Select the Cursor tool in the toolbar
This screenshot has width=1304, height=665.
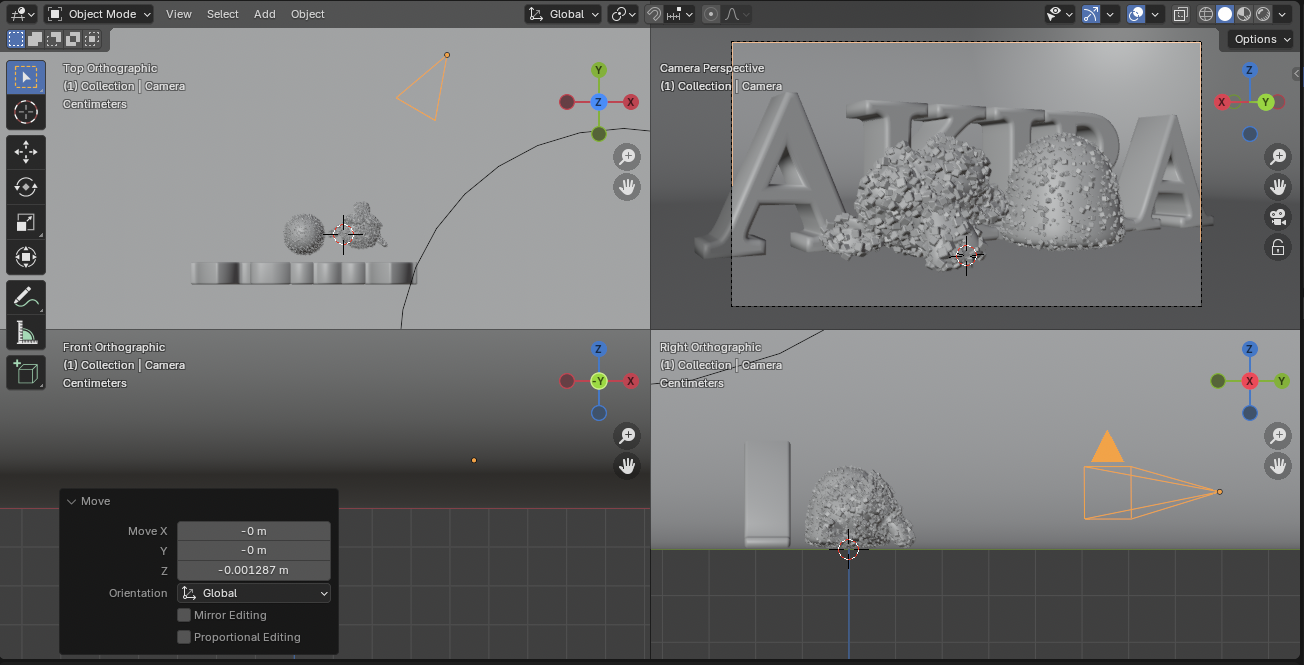coord(26,112)
